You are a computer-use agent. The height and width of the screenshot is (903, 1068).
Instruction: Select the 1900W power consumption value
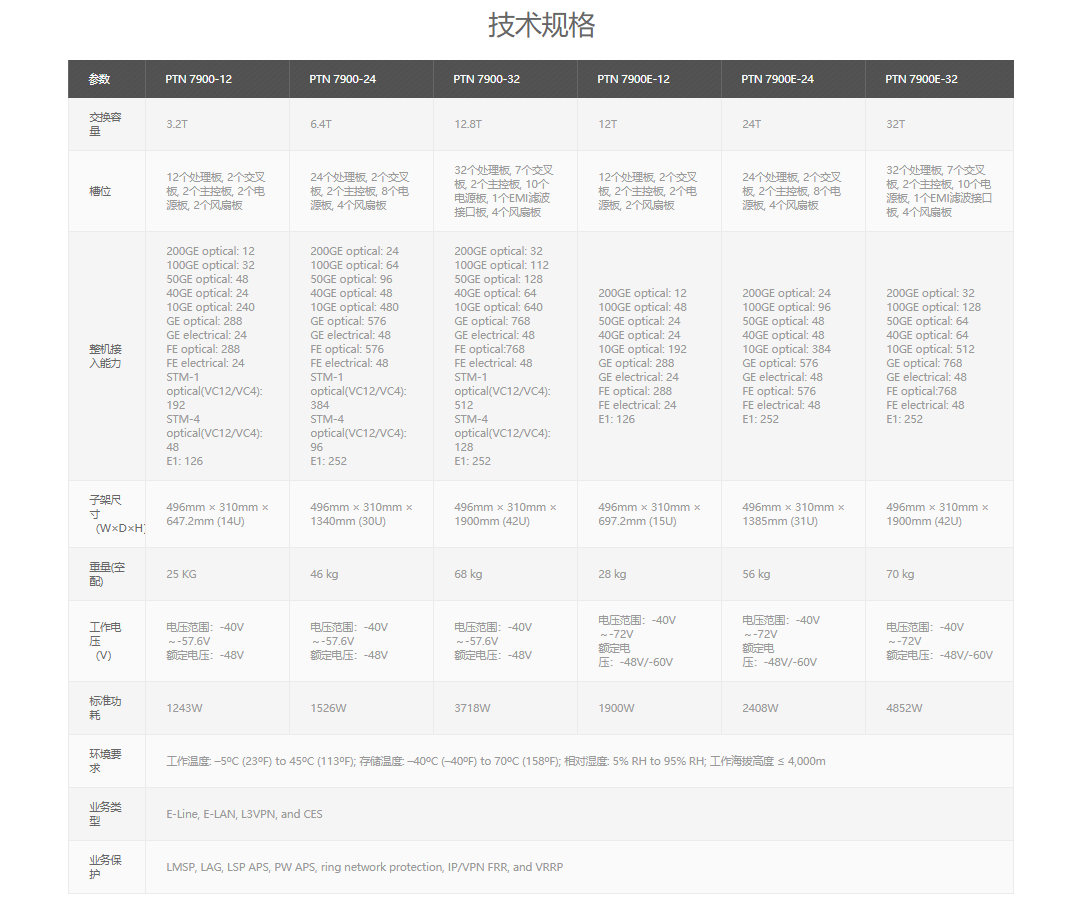[616, 708]
